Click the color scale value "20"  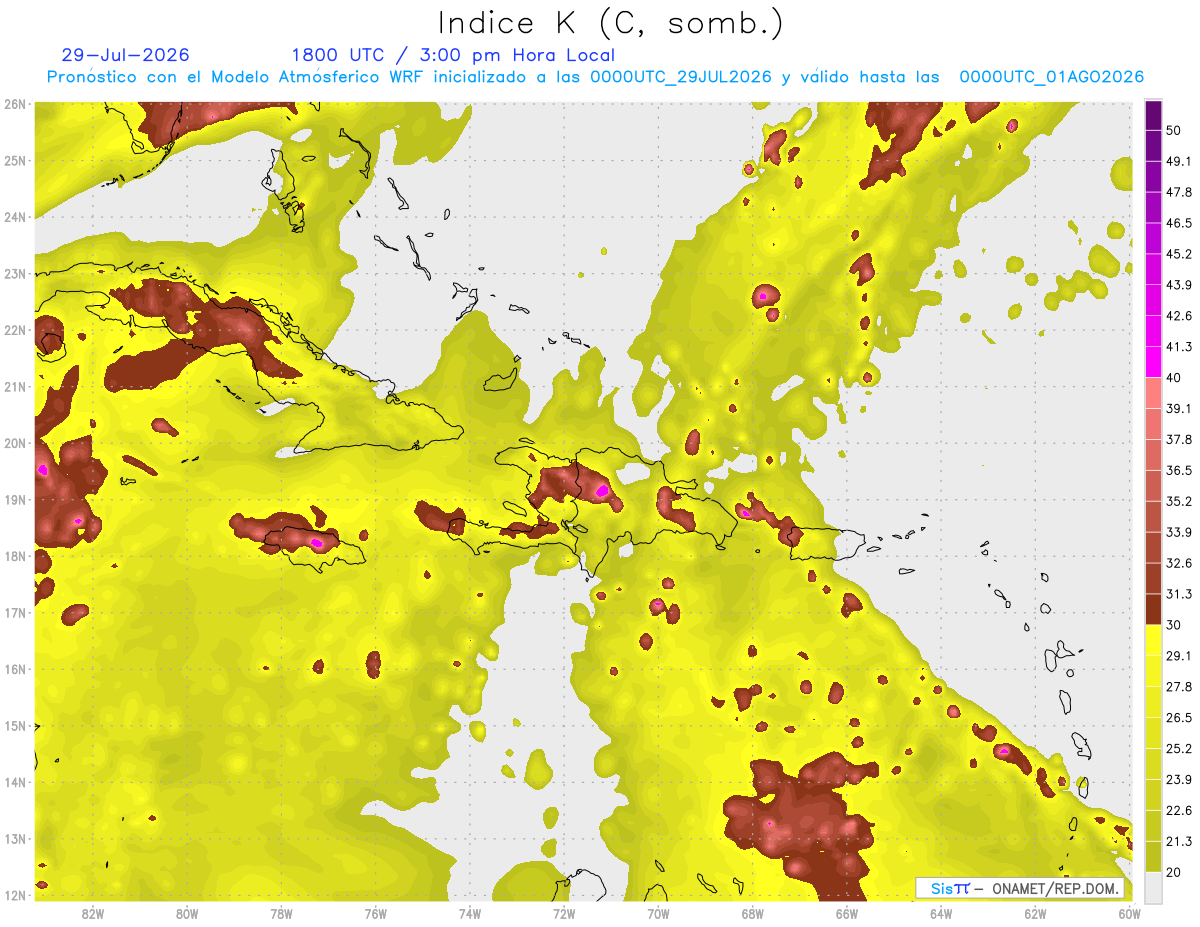point(1175,872)
